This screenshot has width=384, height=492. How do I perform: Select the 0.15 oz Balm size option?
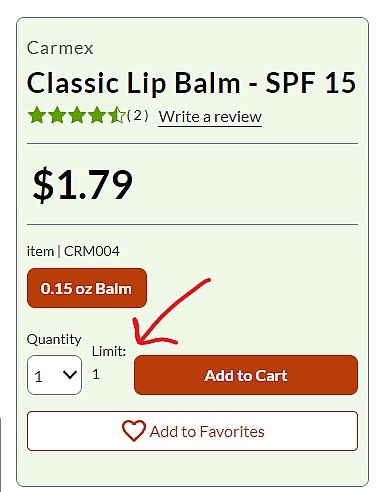pyautogui.click(x=87, y=288)
